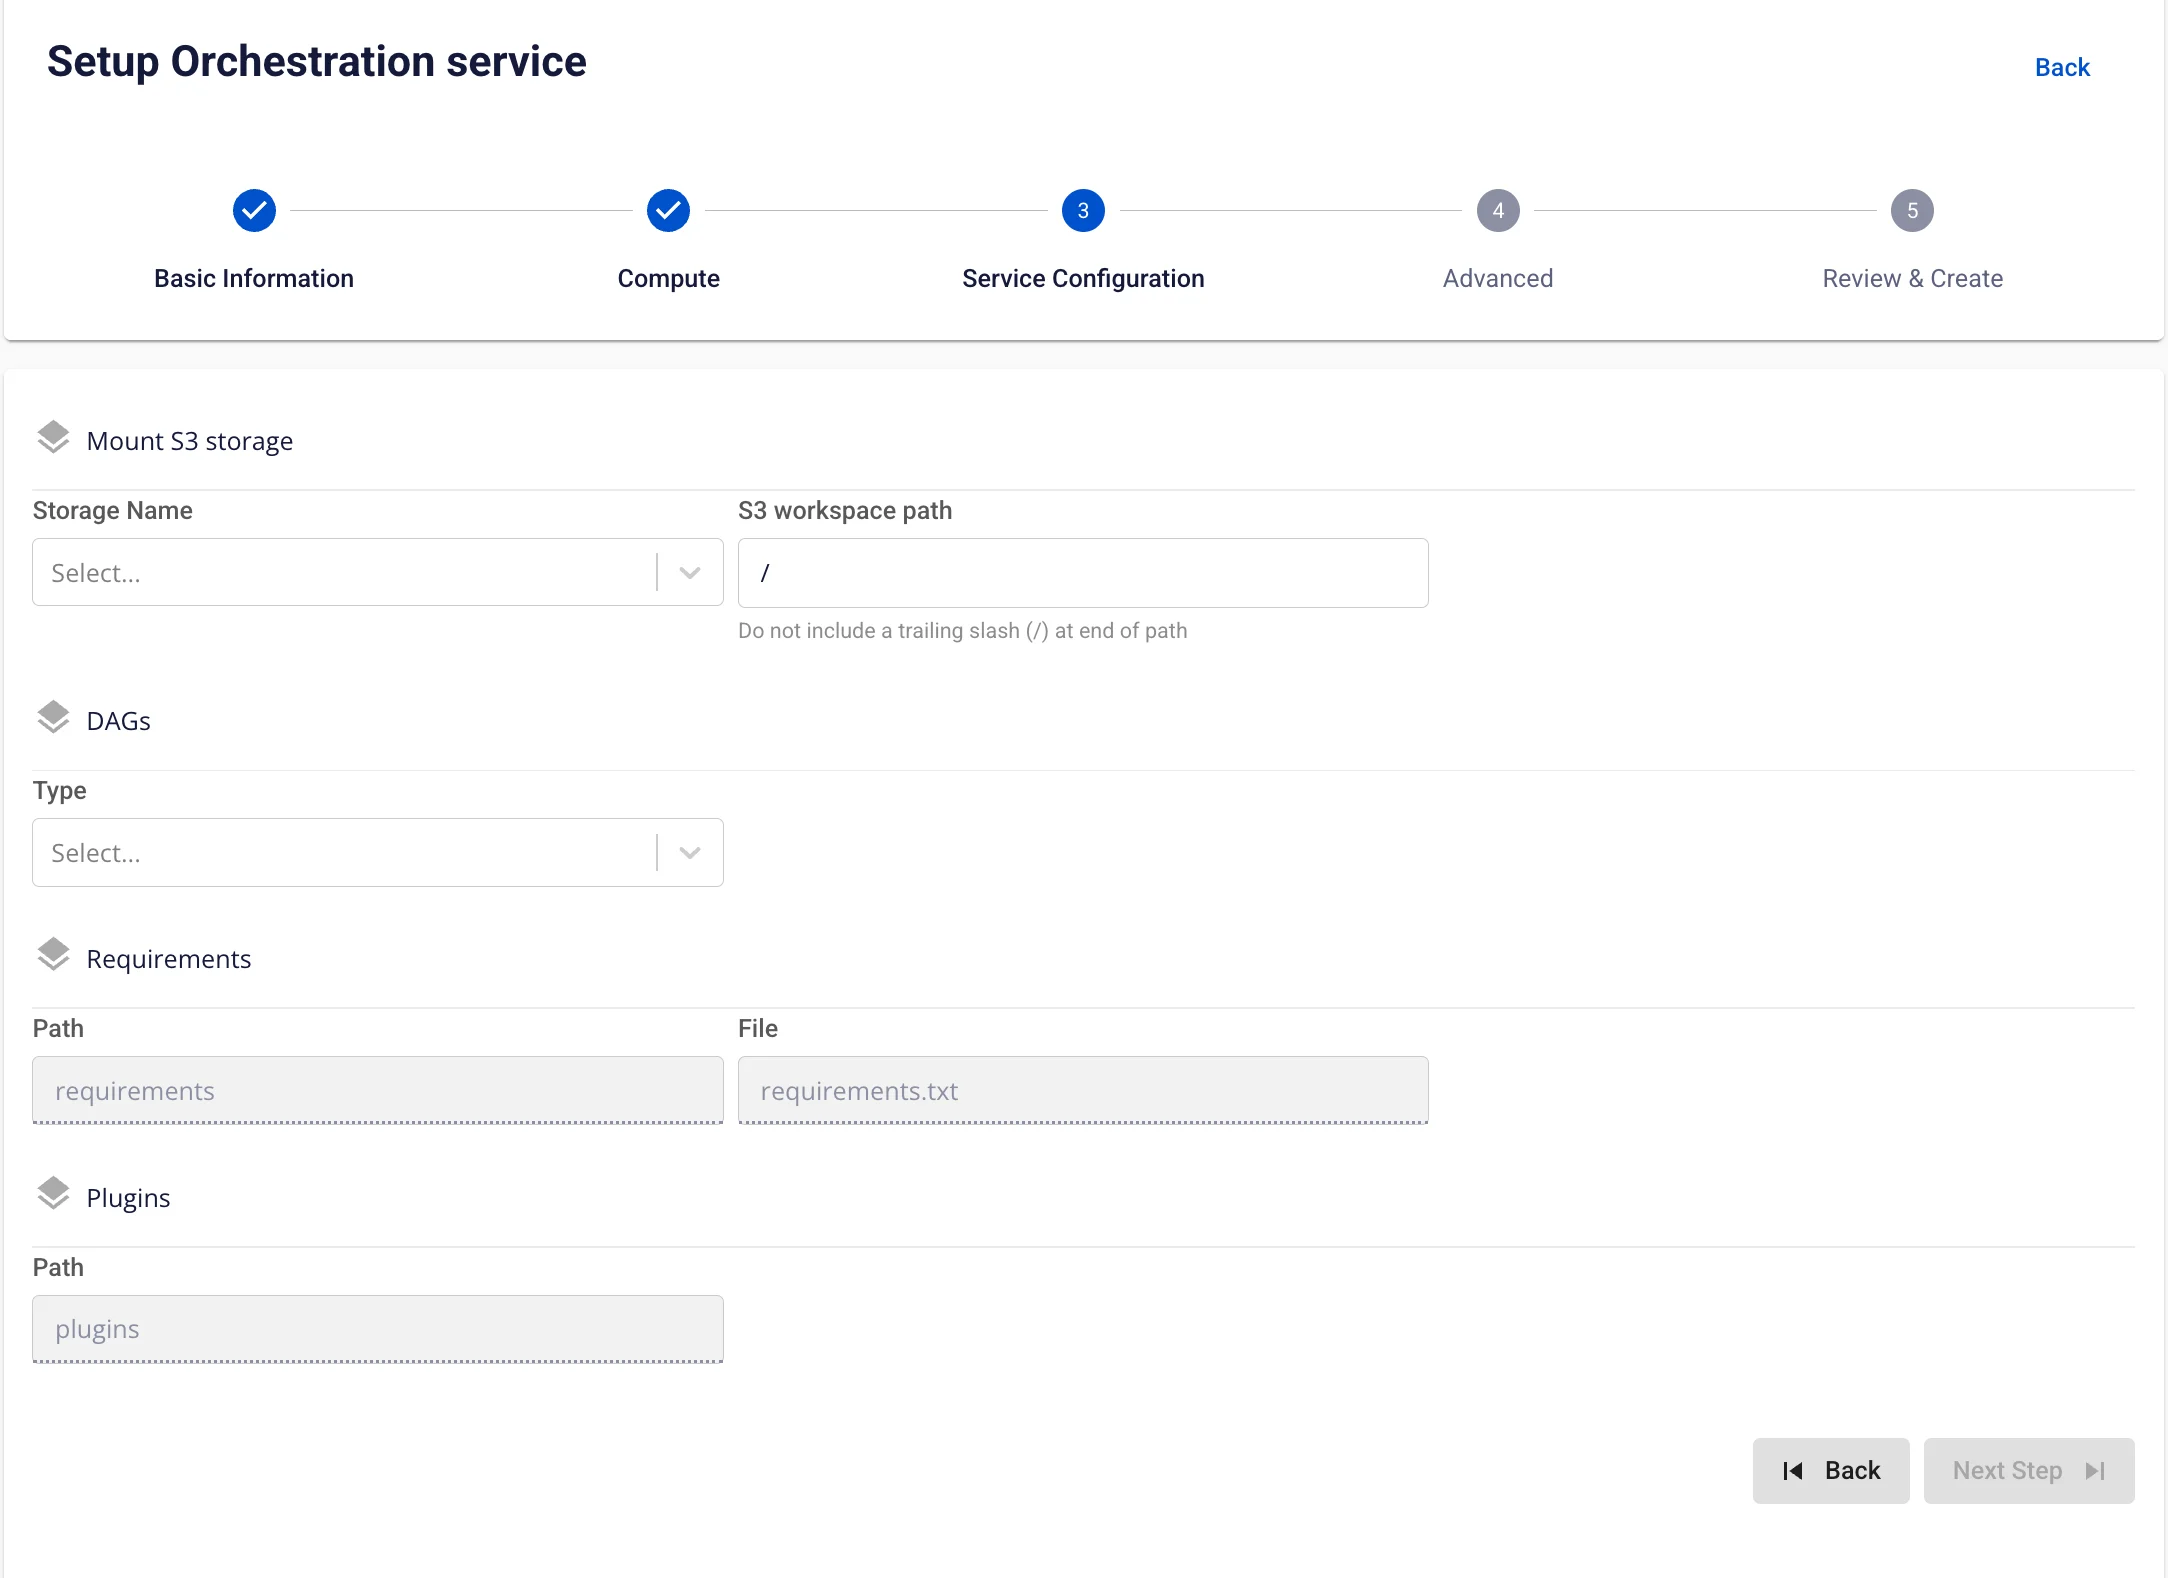2168x1578 pixels.
Task: Open the Storage Name dropdown
Action: (x=378, y=573)
